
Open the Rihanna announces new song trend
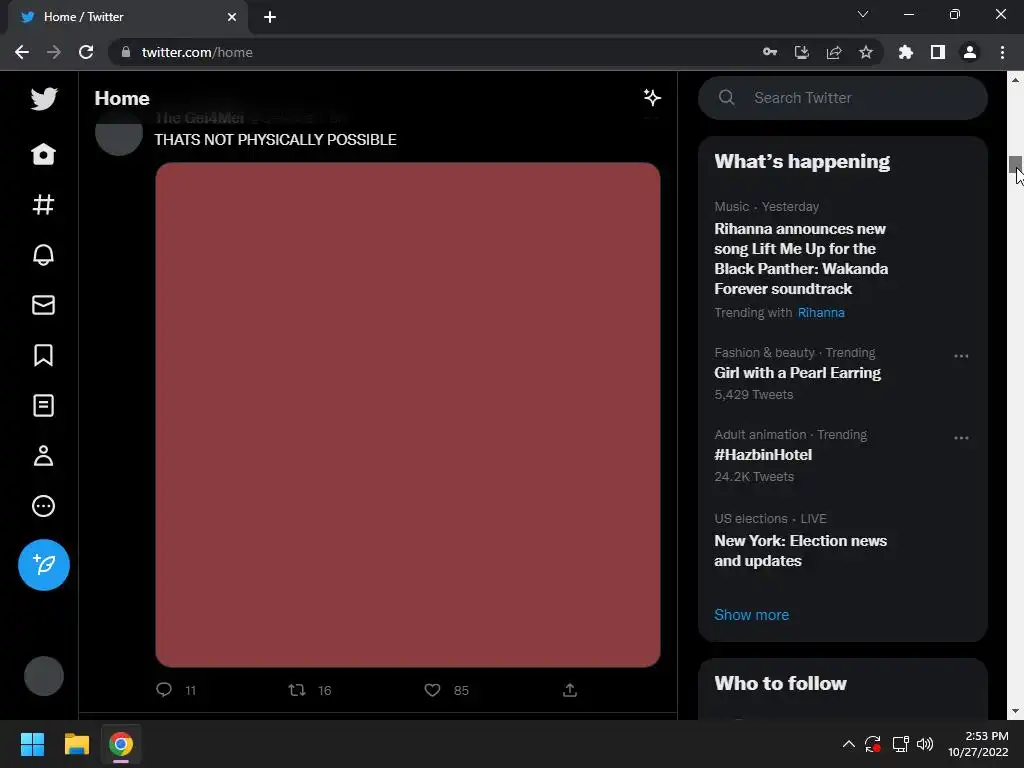point(801,259)
